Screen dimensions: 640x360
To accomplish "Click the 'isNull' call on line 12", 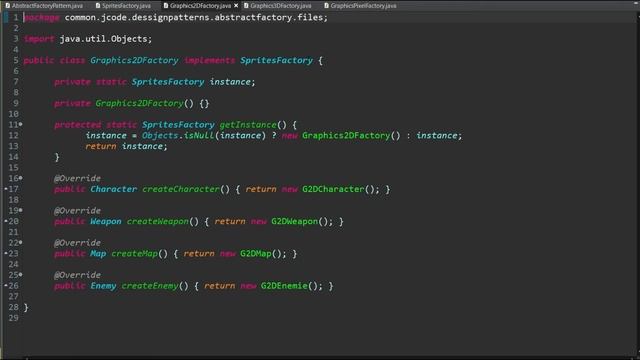I will tap(199, 136).
